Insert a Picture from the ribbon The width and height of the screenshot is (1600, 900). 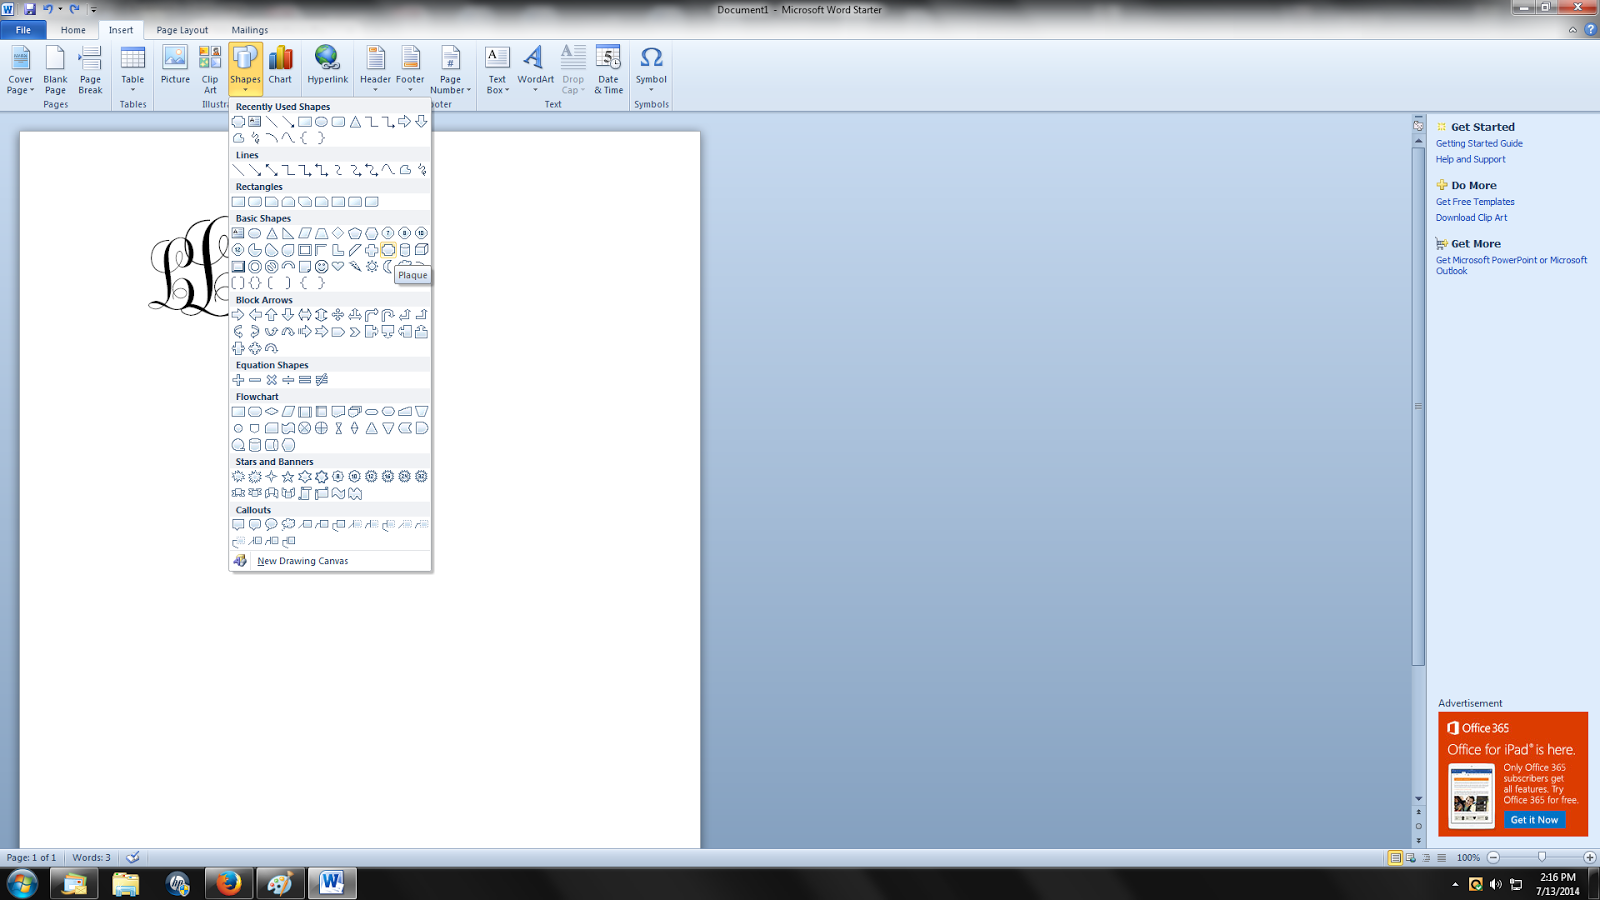click(175, 68)
